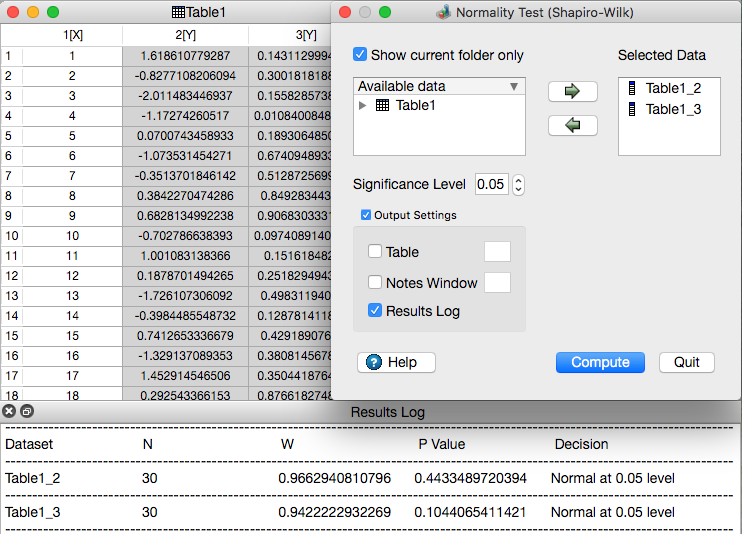Viewport: 742px width, 534px height.
Task: Enable the Table output checkbox
Action: pyautogui.click(x=375, y=252)
